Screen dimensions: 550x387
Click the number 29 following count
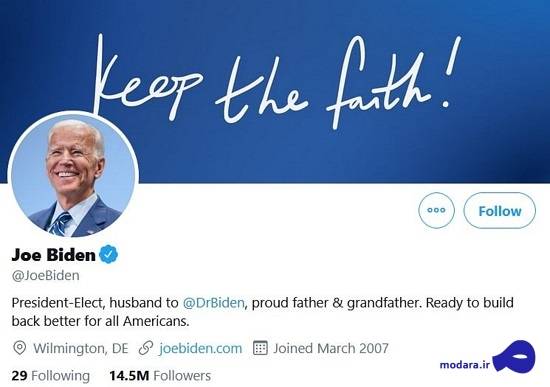tap(19, 376)
